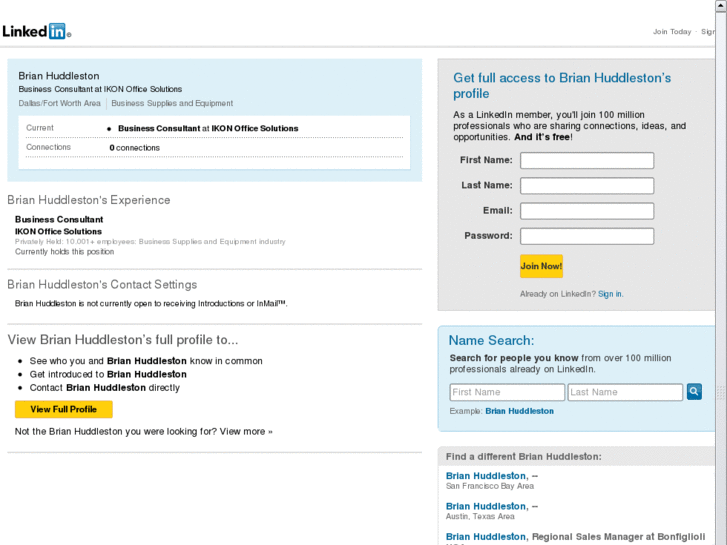This screenshot has width=727, height=545.
Task: Click the IKON Office Solutions company name under Experience
Action: (x=58, y=231)
